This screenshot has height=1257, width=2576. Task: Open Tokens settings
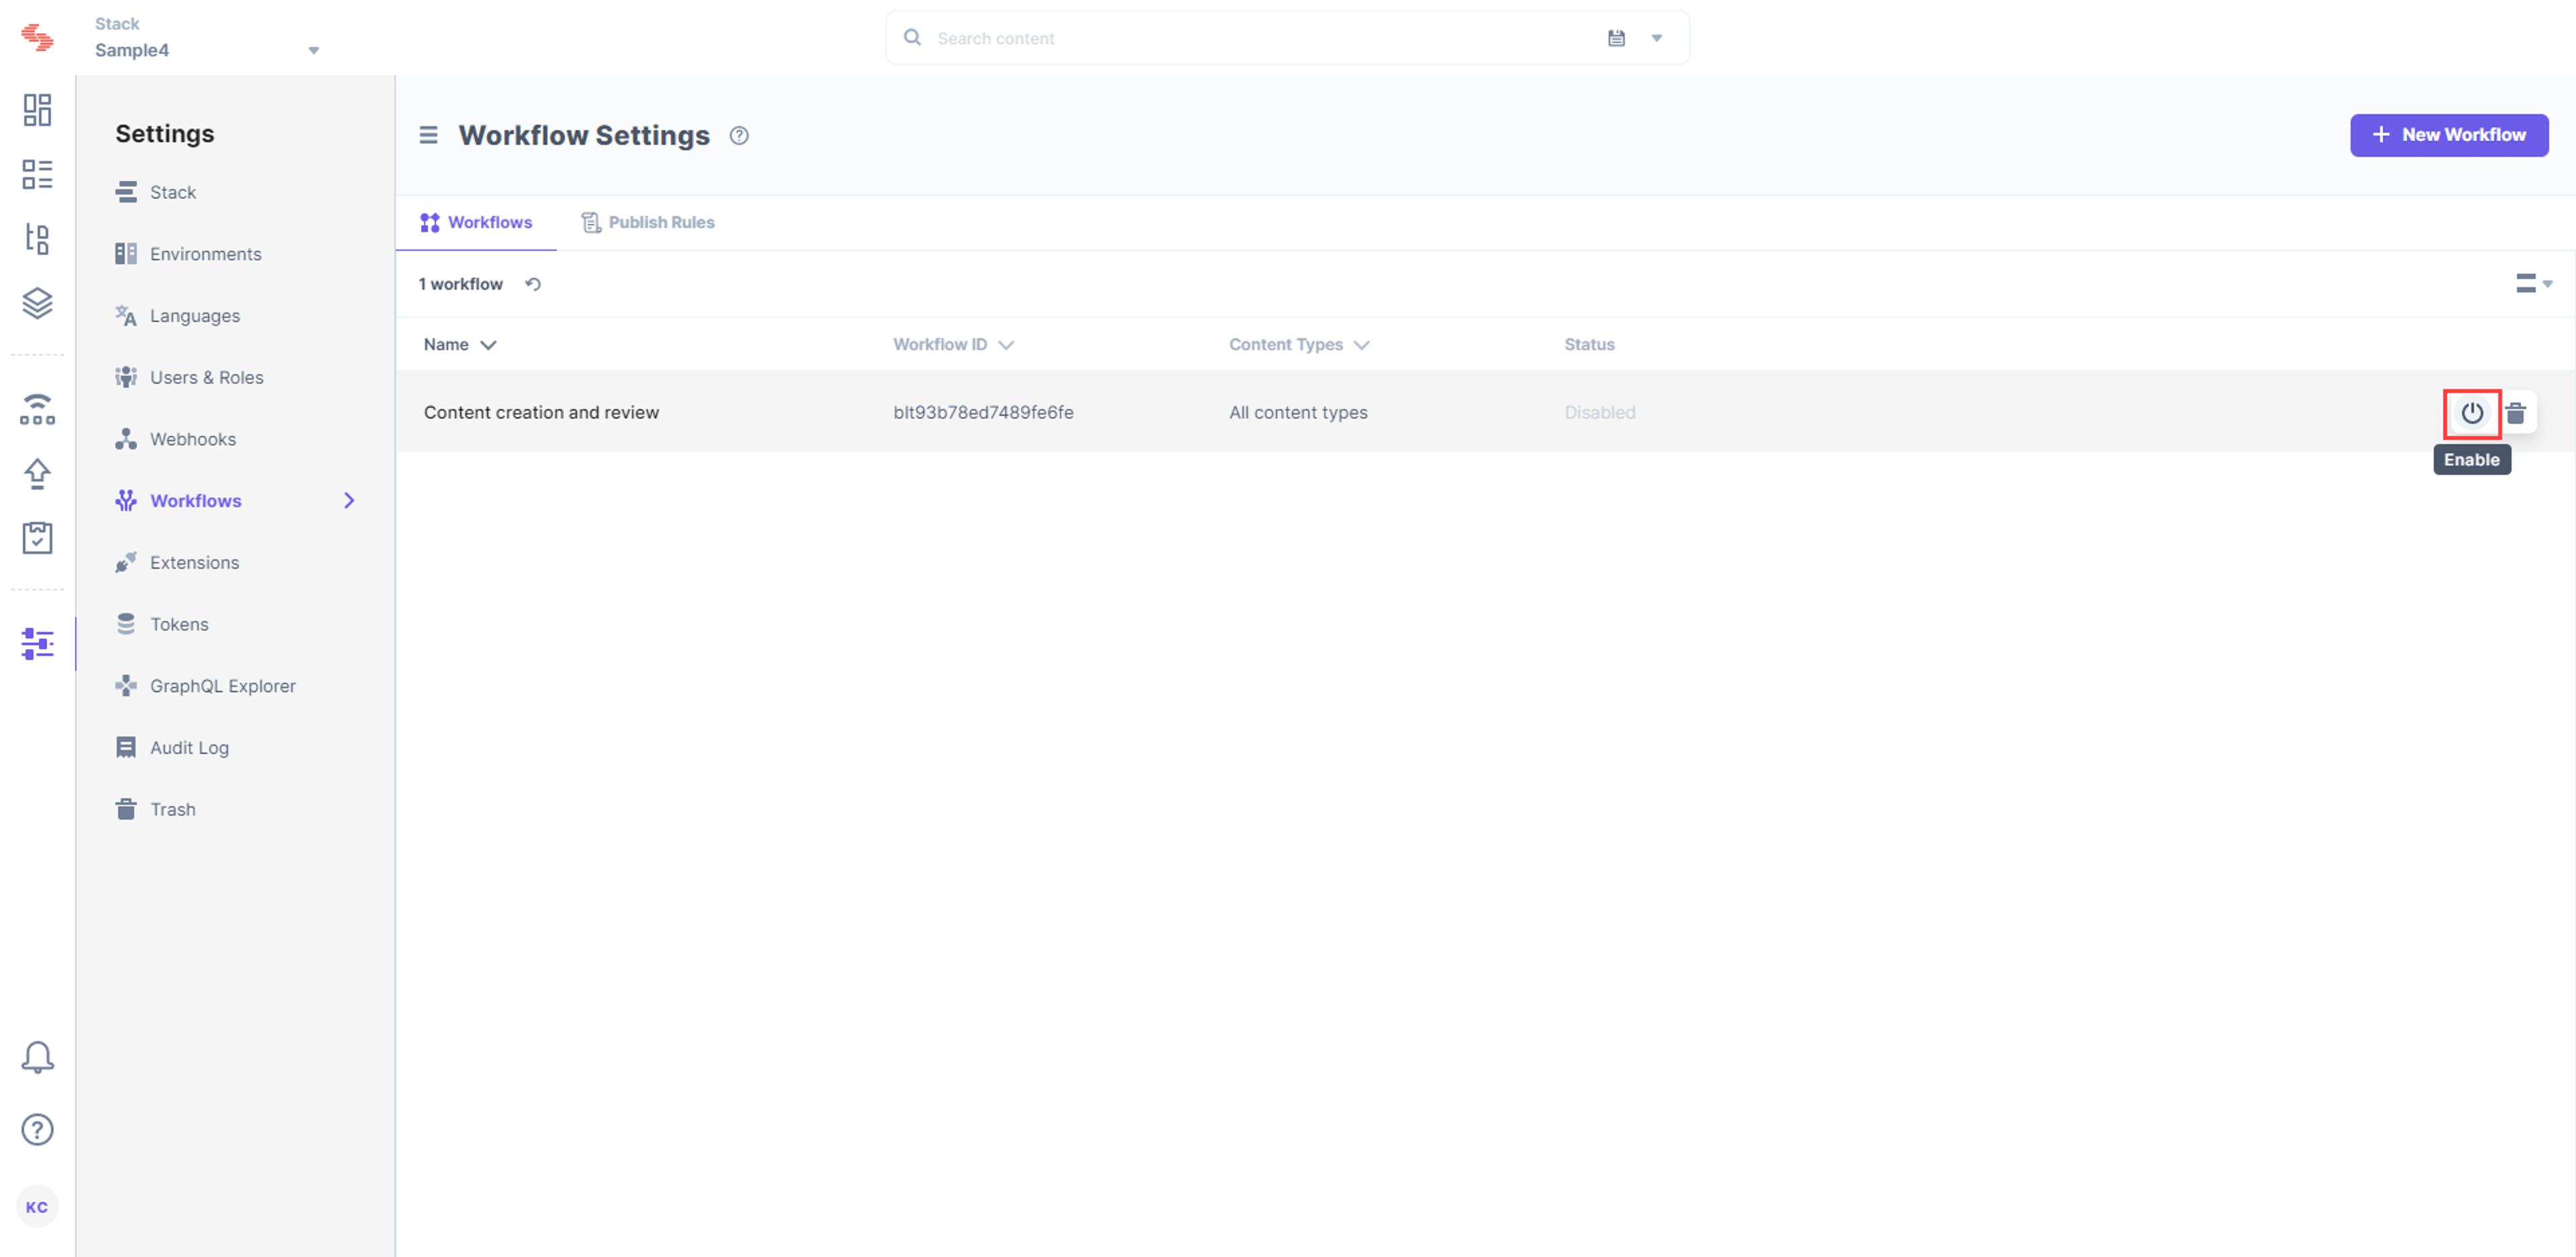point(162,624)
